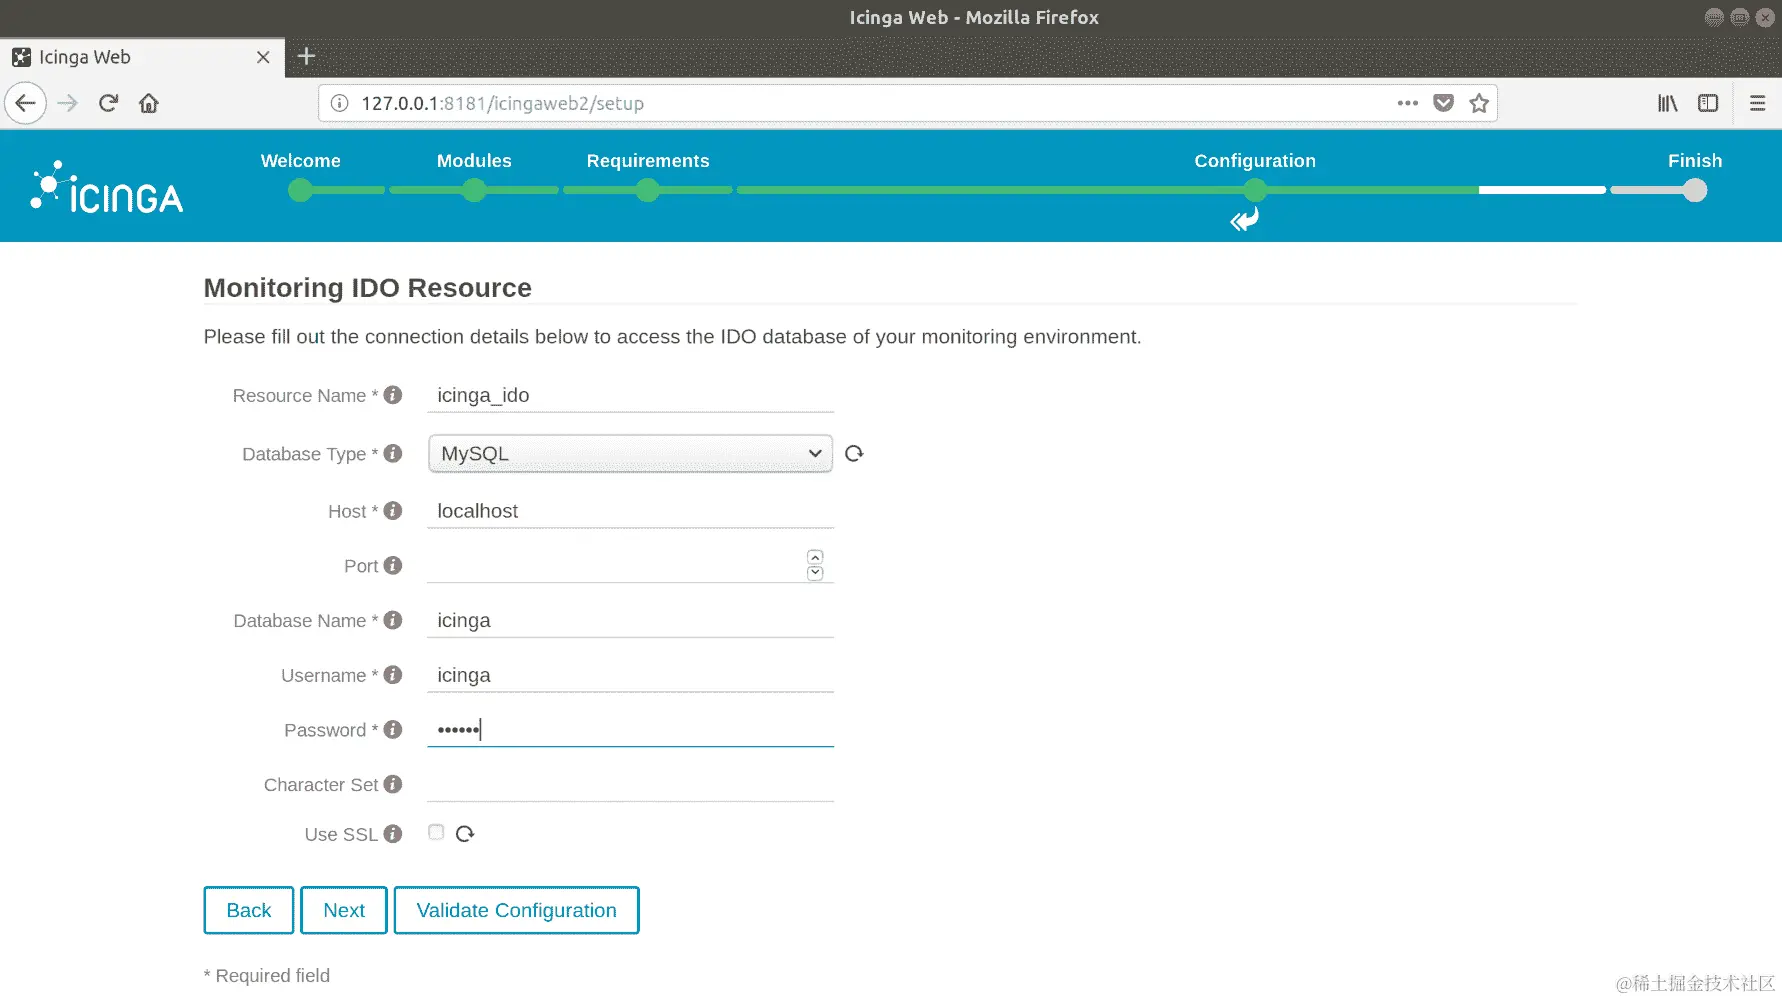Screen dimensions: 1782x1000
Task: Click the Firefox forward arrow button
Action: (68, 103)
